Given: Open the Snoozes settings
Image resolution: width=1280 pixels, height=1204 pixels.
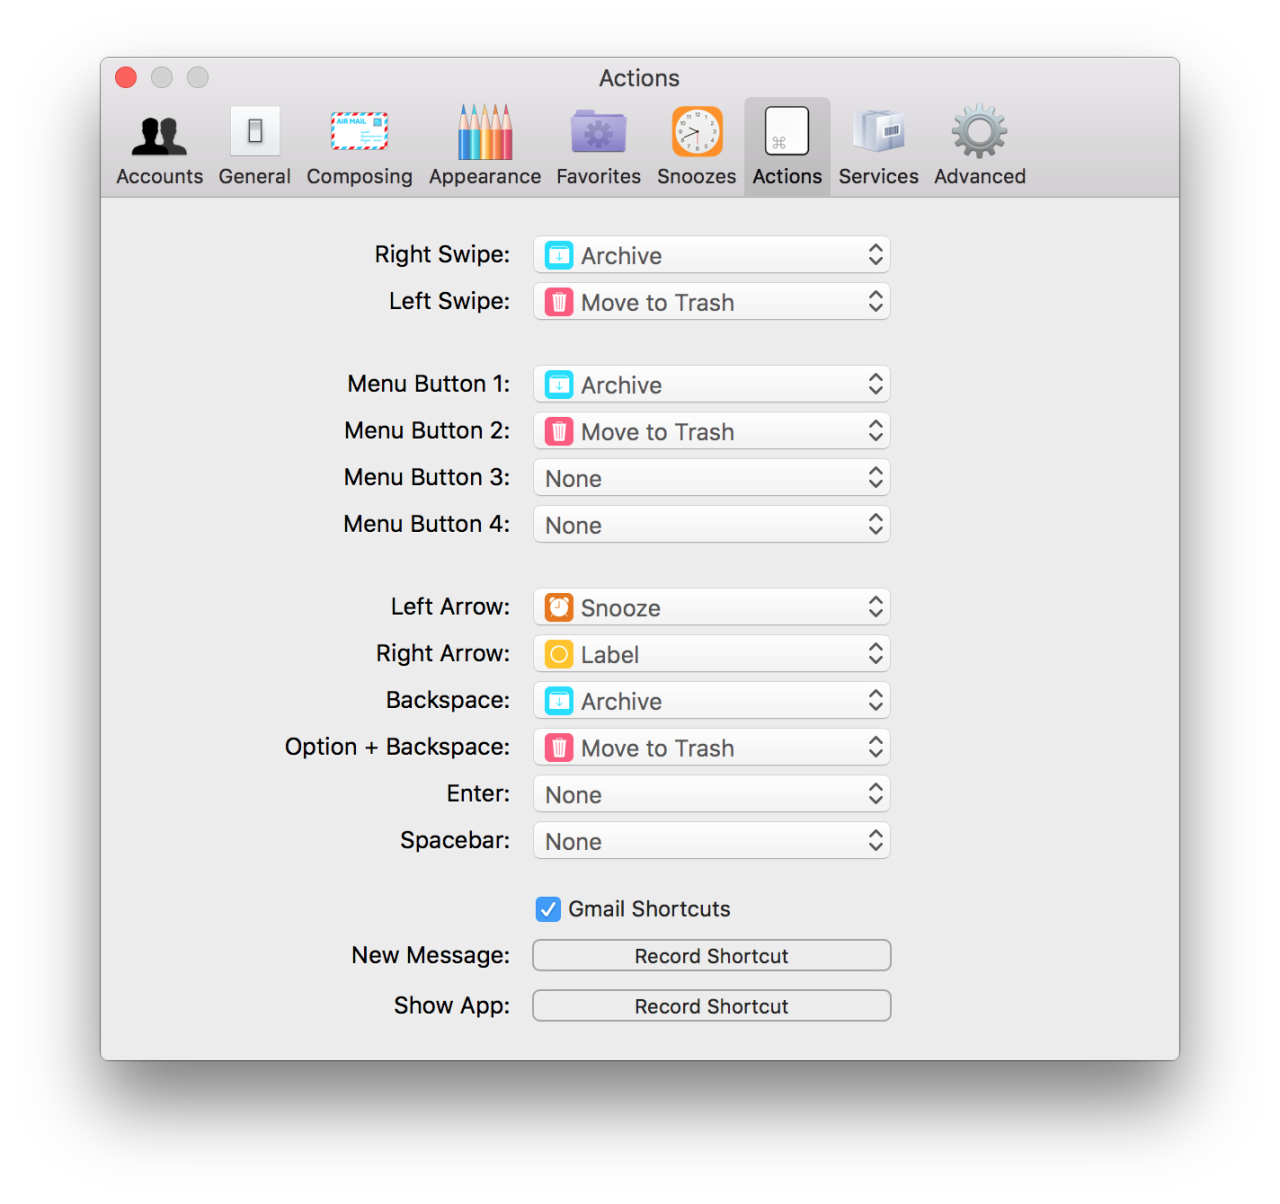Looking at the screenshot, I should click(x=696, y=145).
